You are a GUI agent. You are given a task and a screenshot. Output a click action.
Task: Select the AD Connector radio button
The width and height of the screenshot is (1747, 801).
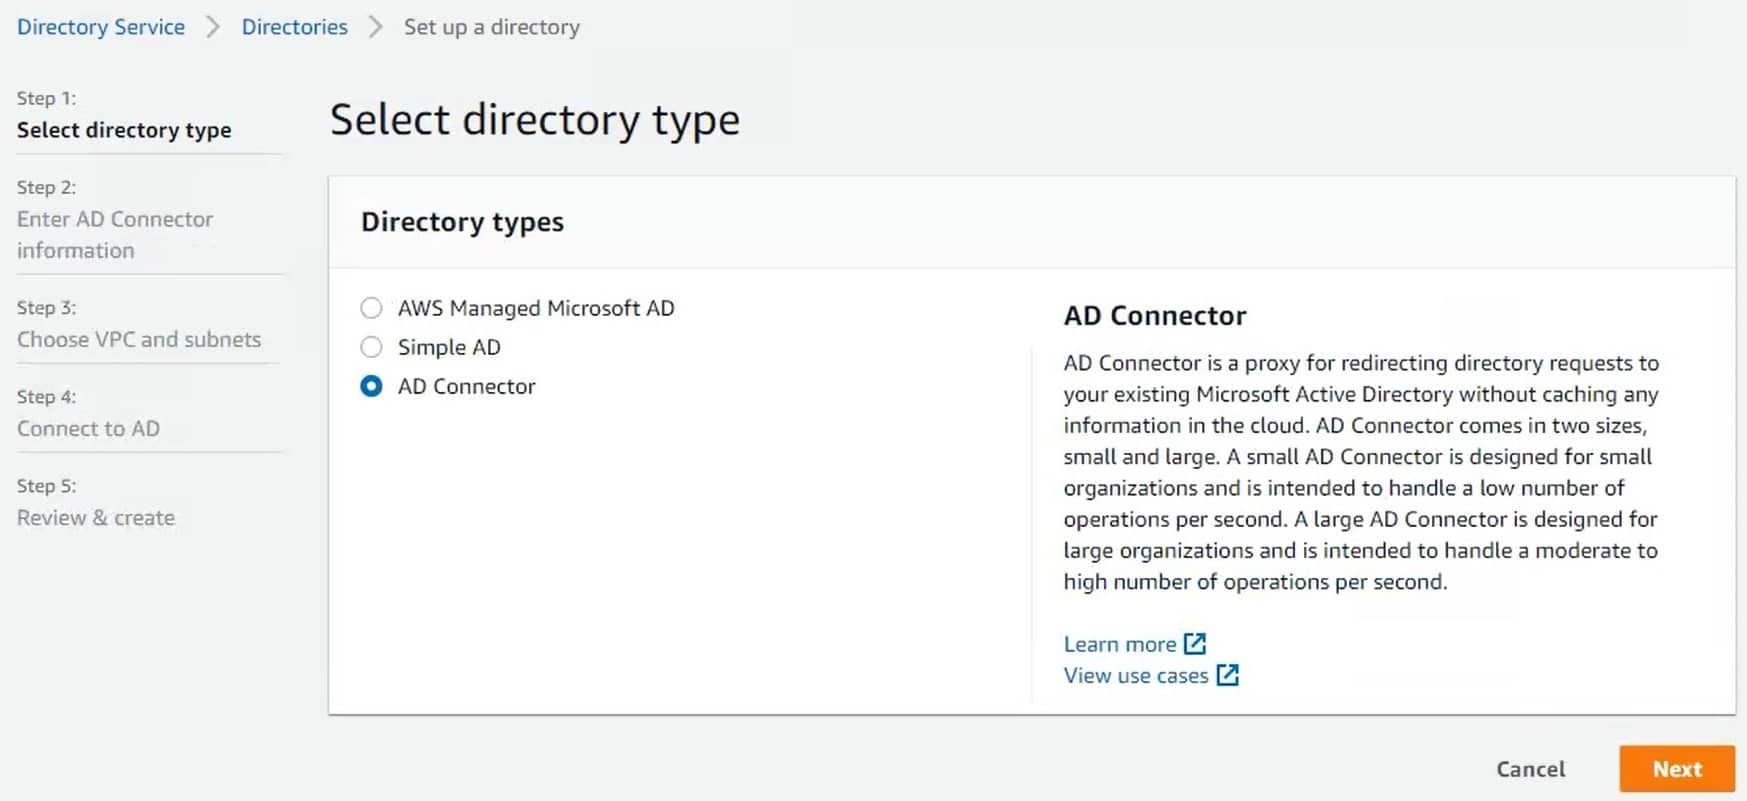[371, 386]
